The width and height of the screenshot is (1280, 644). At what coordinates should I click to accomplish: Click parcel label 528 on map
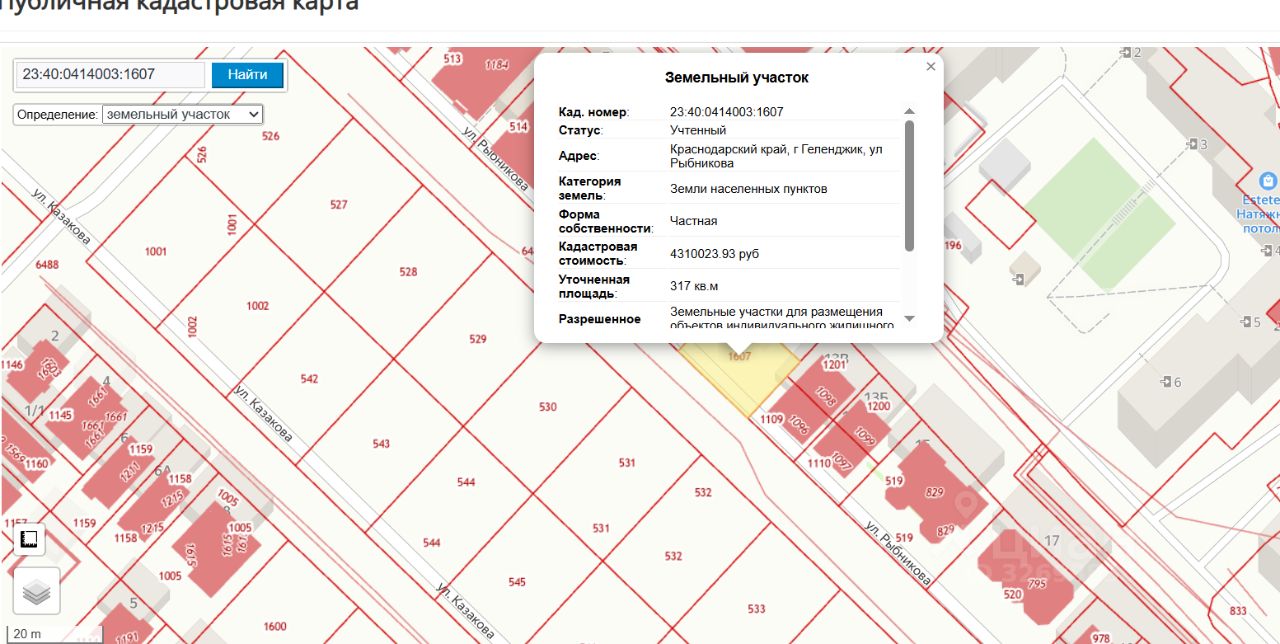pos(408,272)
